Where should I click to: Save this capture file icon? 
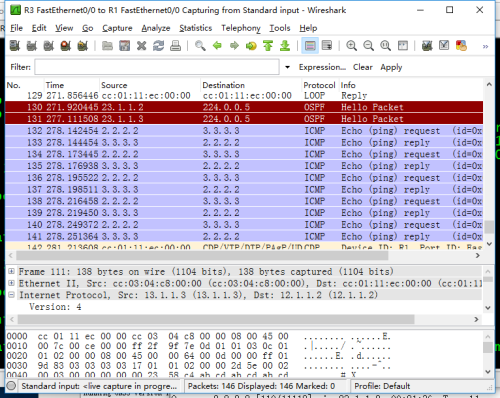click(124, 46)
